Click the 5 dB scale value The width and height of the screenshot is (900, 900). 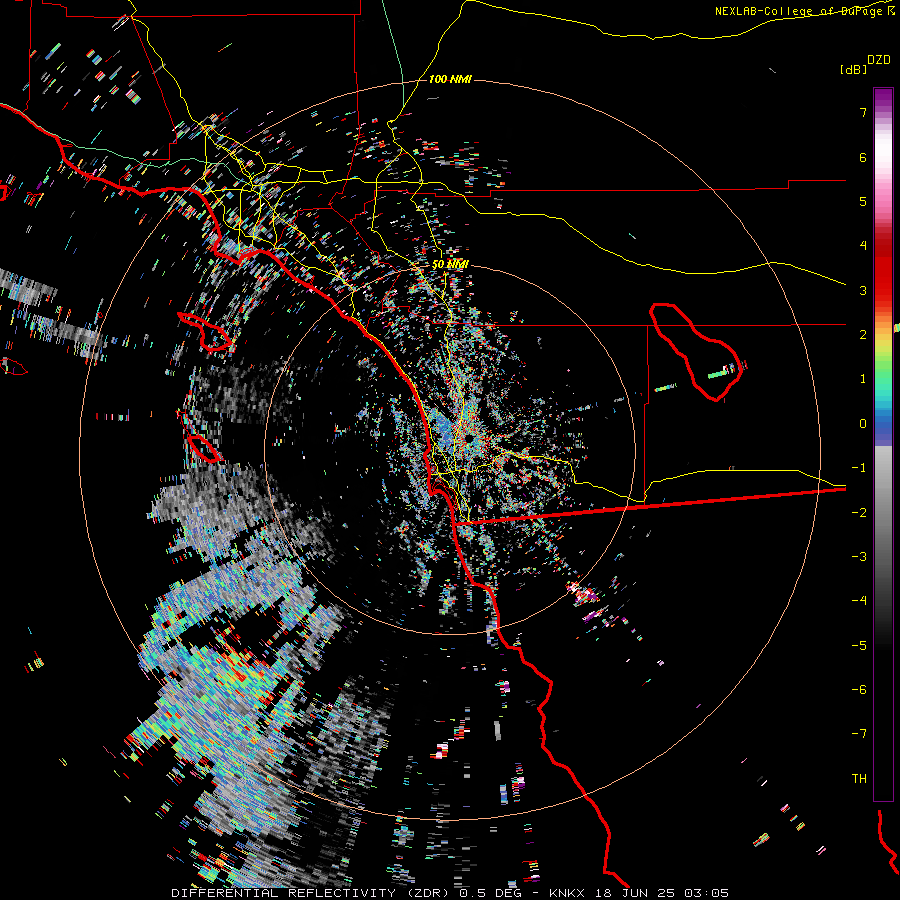[863, 201]
